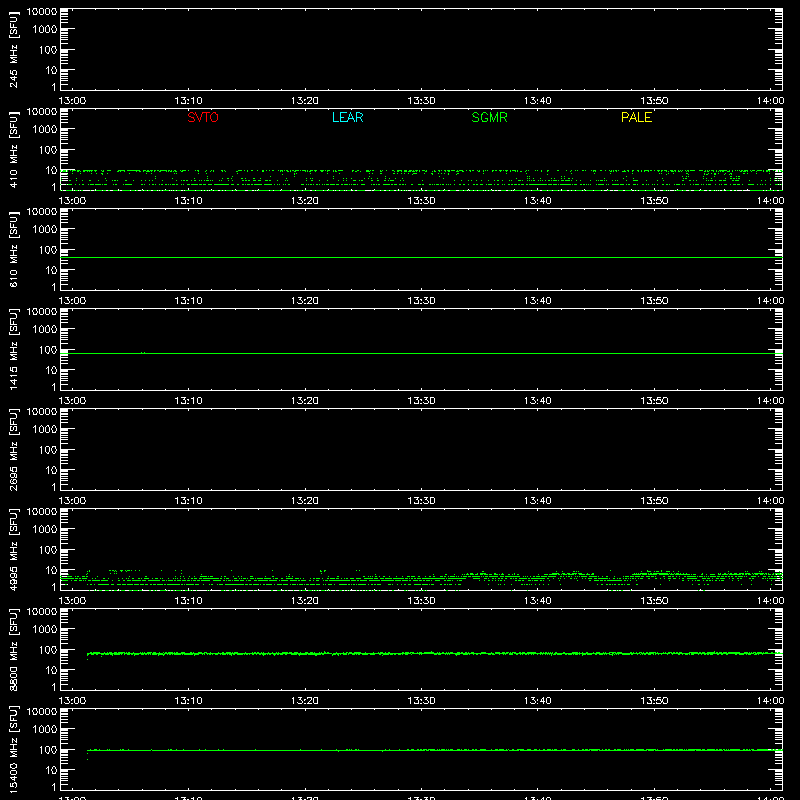Select the 610 MHz [SFU] axis title
Viewport: 800px width, 800px height.
14,249
